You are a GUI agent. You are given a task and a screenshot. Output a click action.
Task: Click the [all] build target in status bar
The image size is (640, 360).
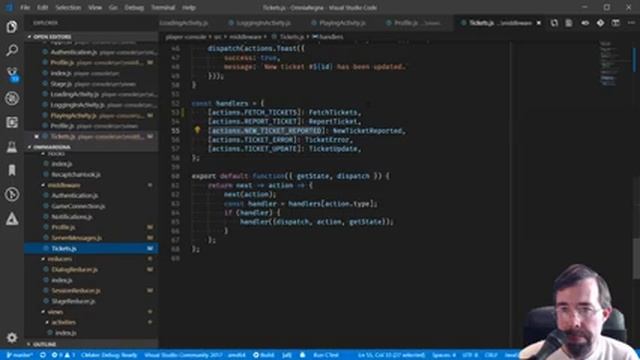(x=287, y=355)
